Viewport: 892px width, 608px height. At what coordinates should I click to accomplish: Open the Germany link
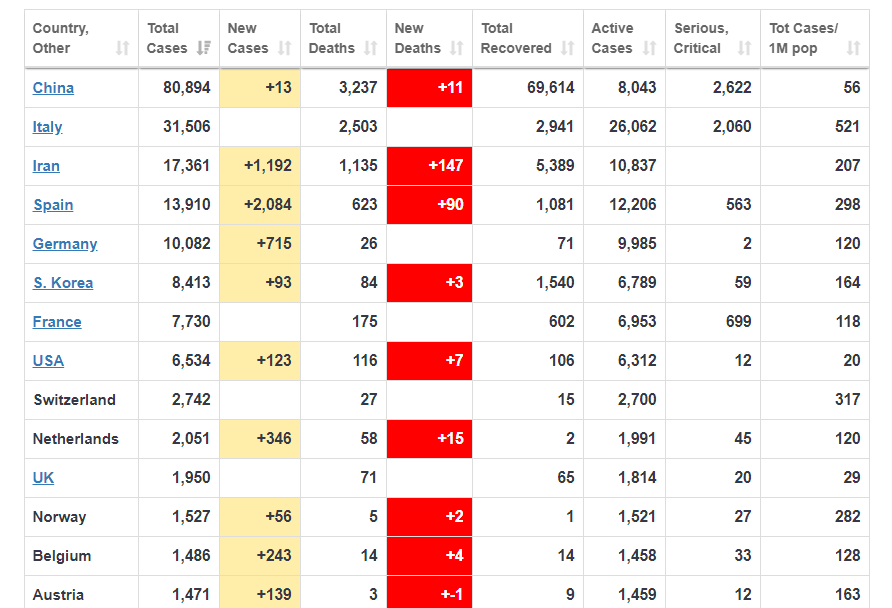pos(65,244)
